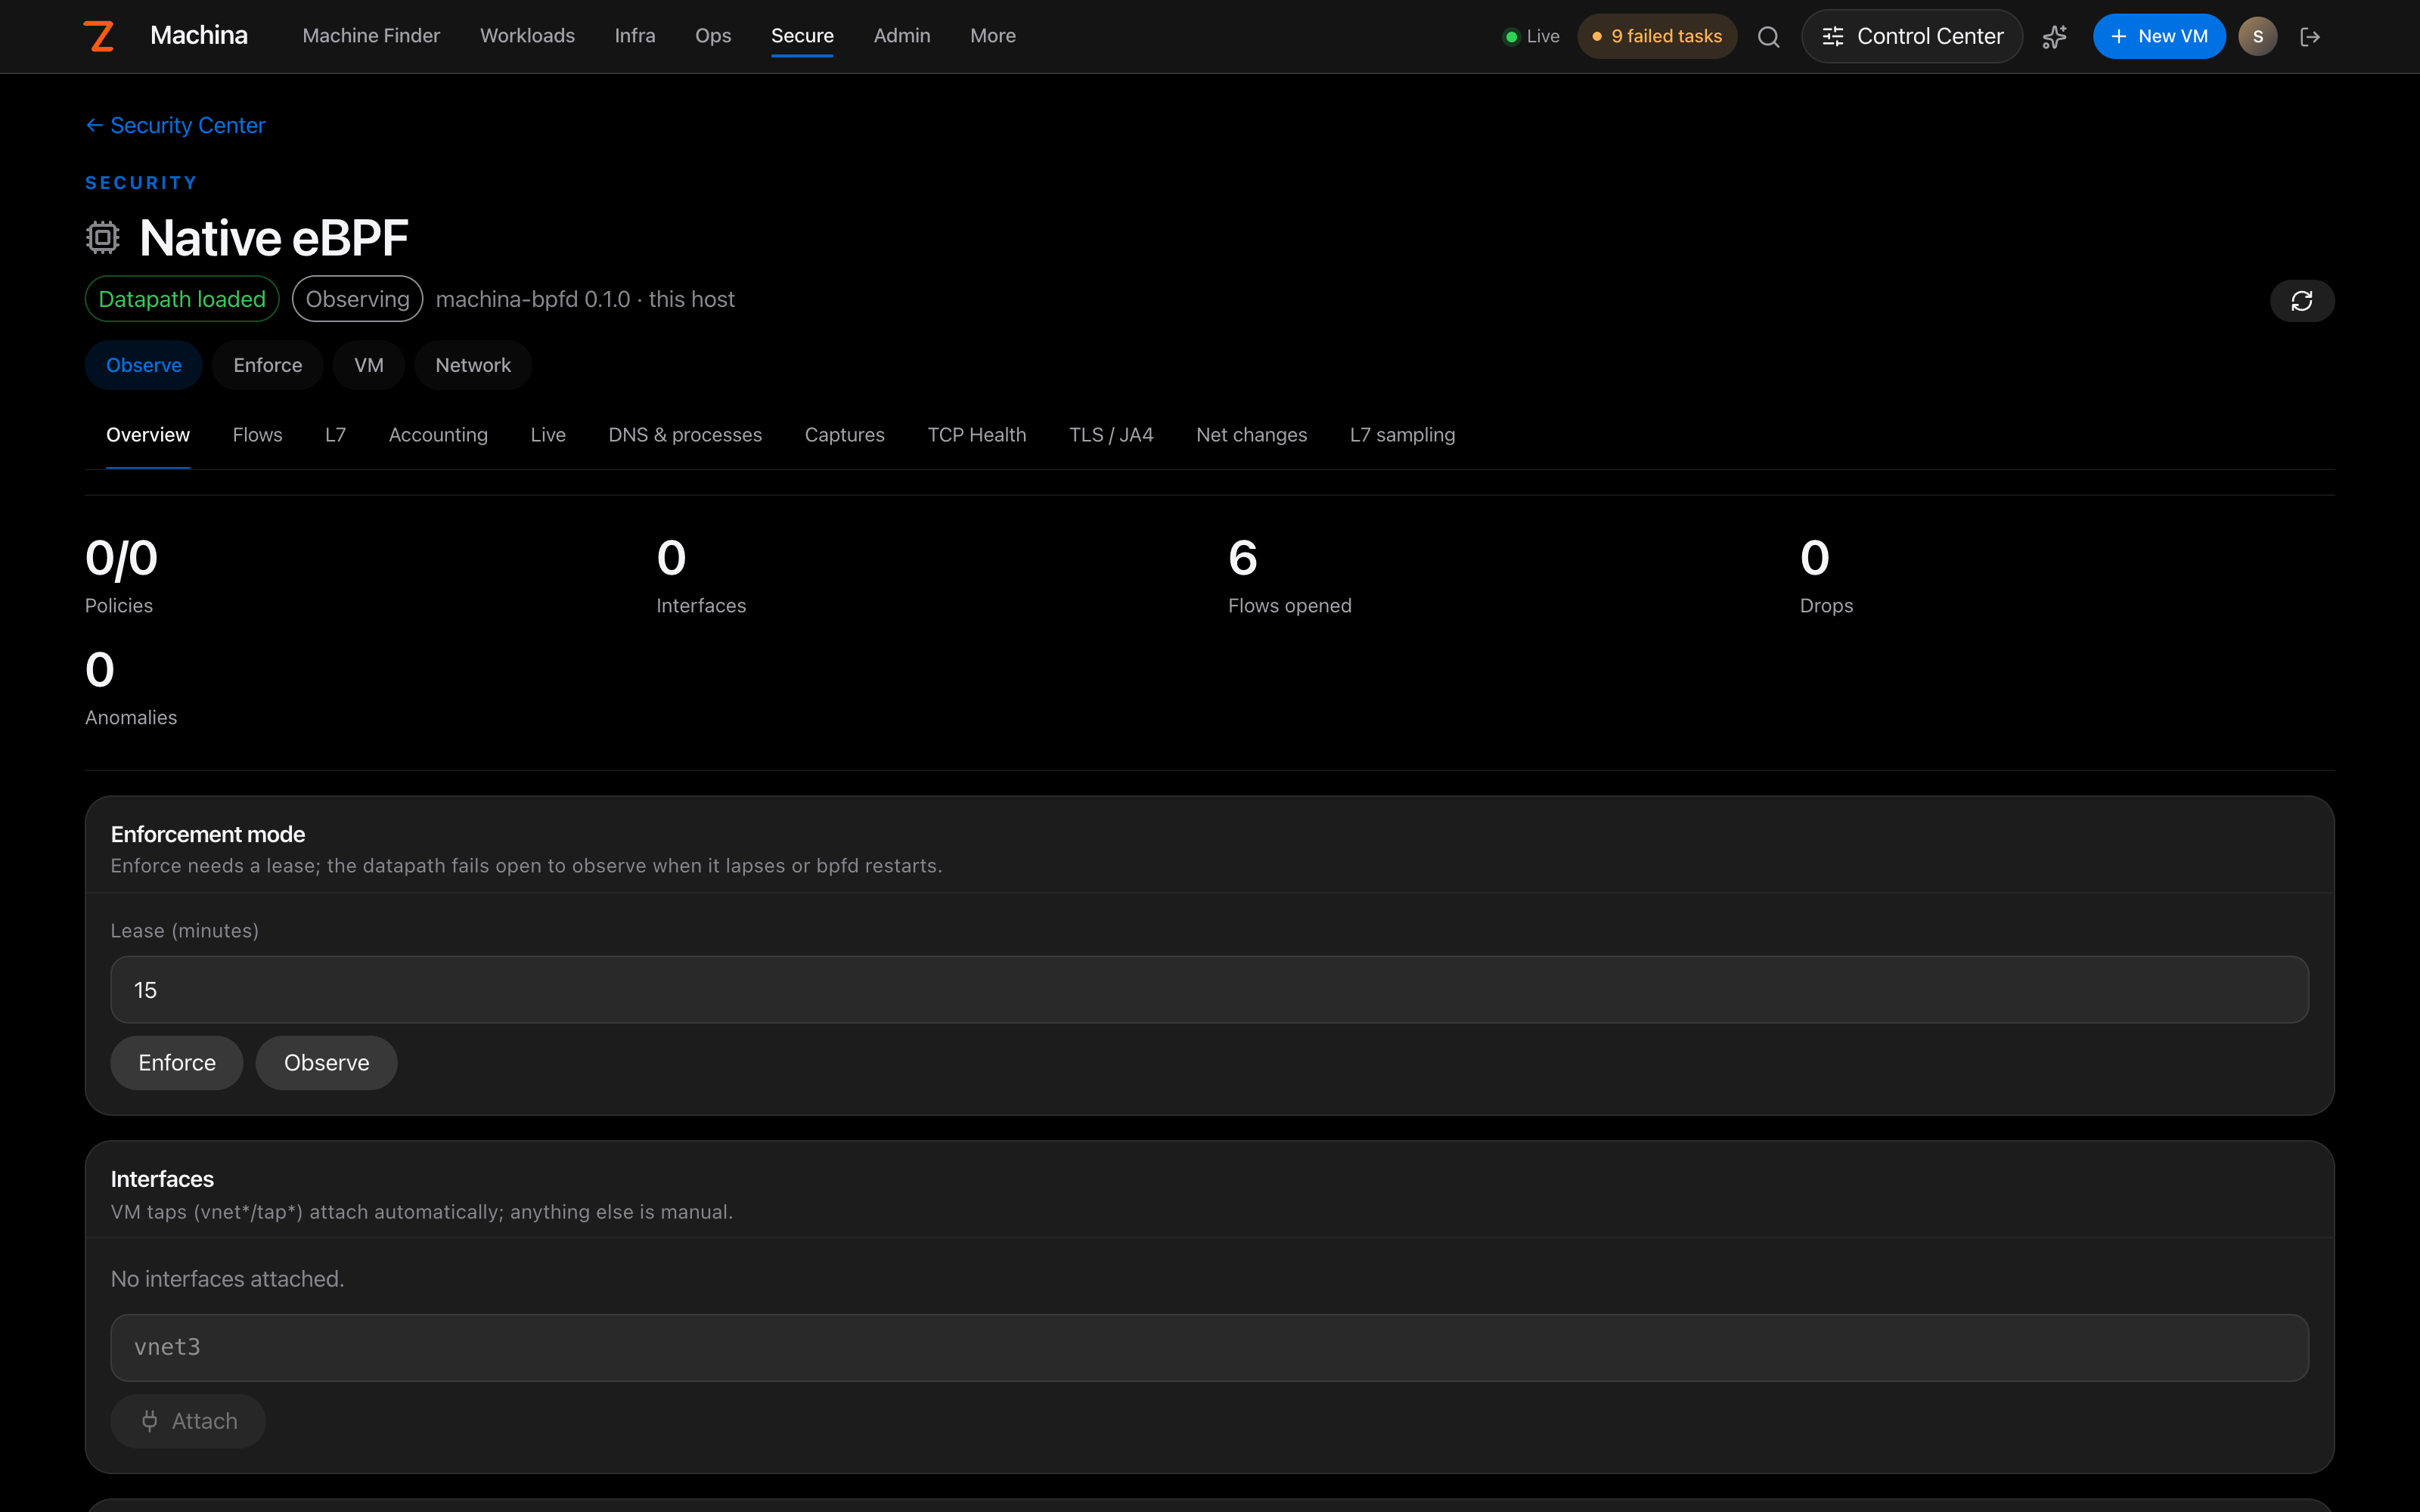The width and height of the screenshot is (2420, 1512).
Task: Switch to the Enforce mode pill
Action: point(268,365)
